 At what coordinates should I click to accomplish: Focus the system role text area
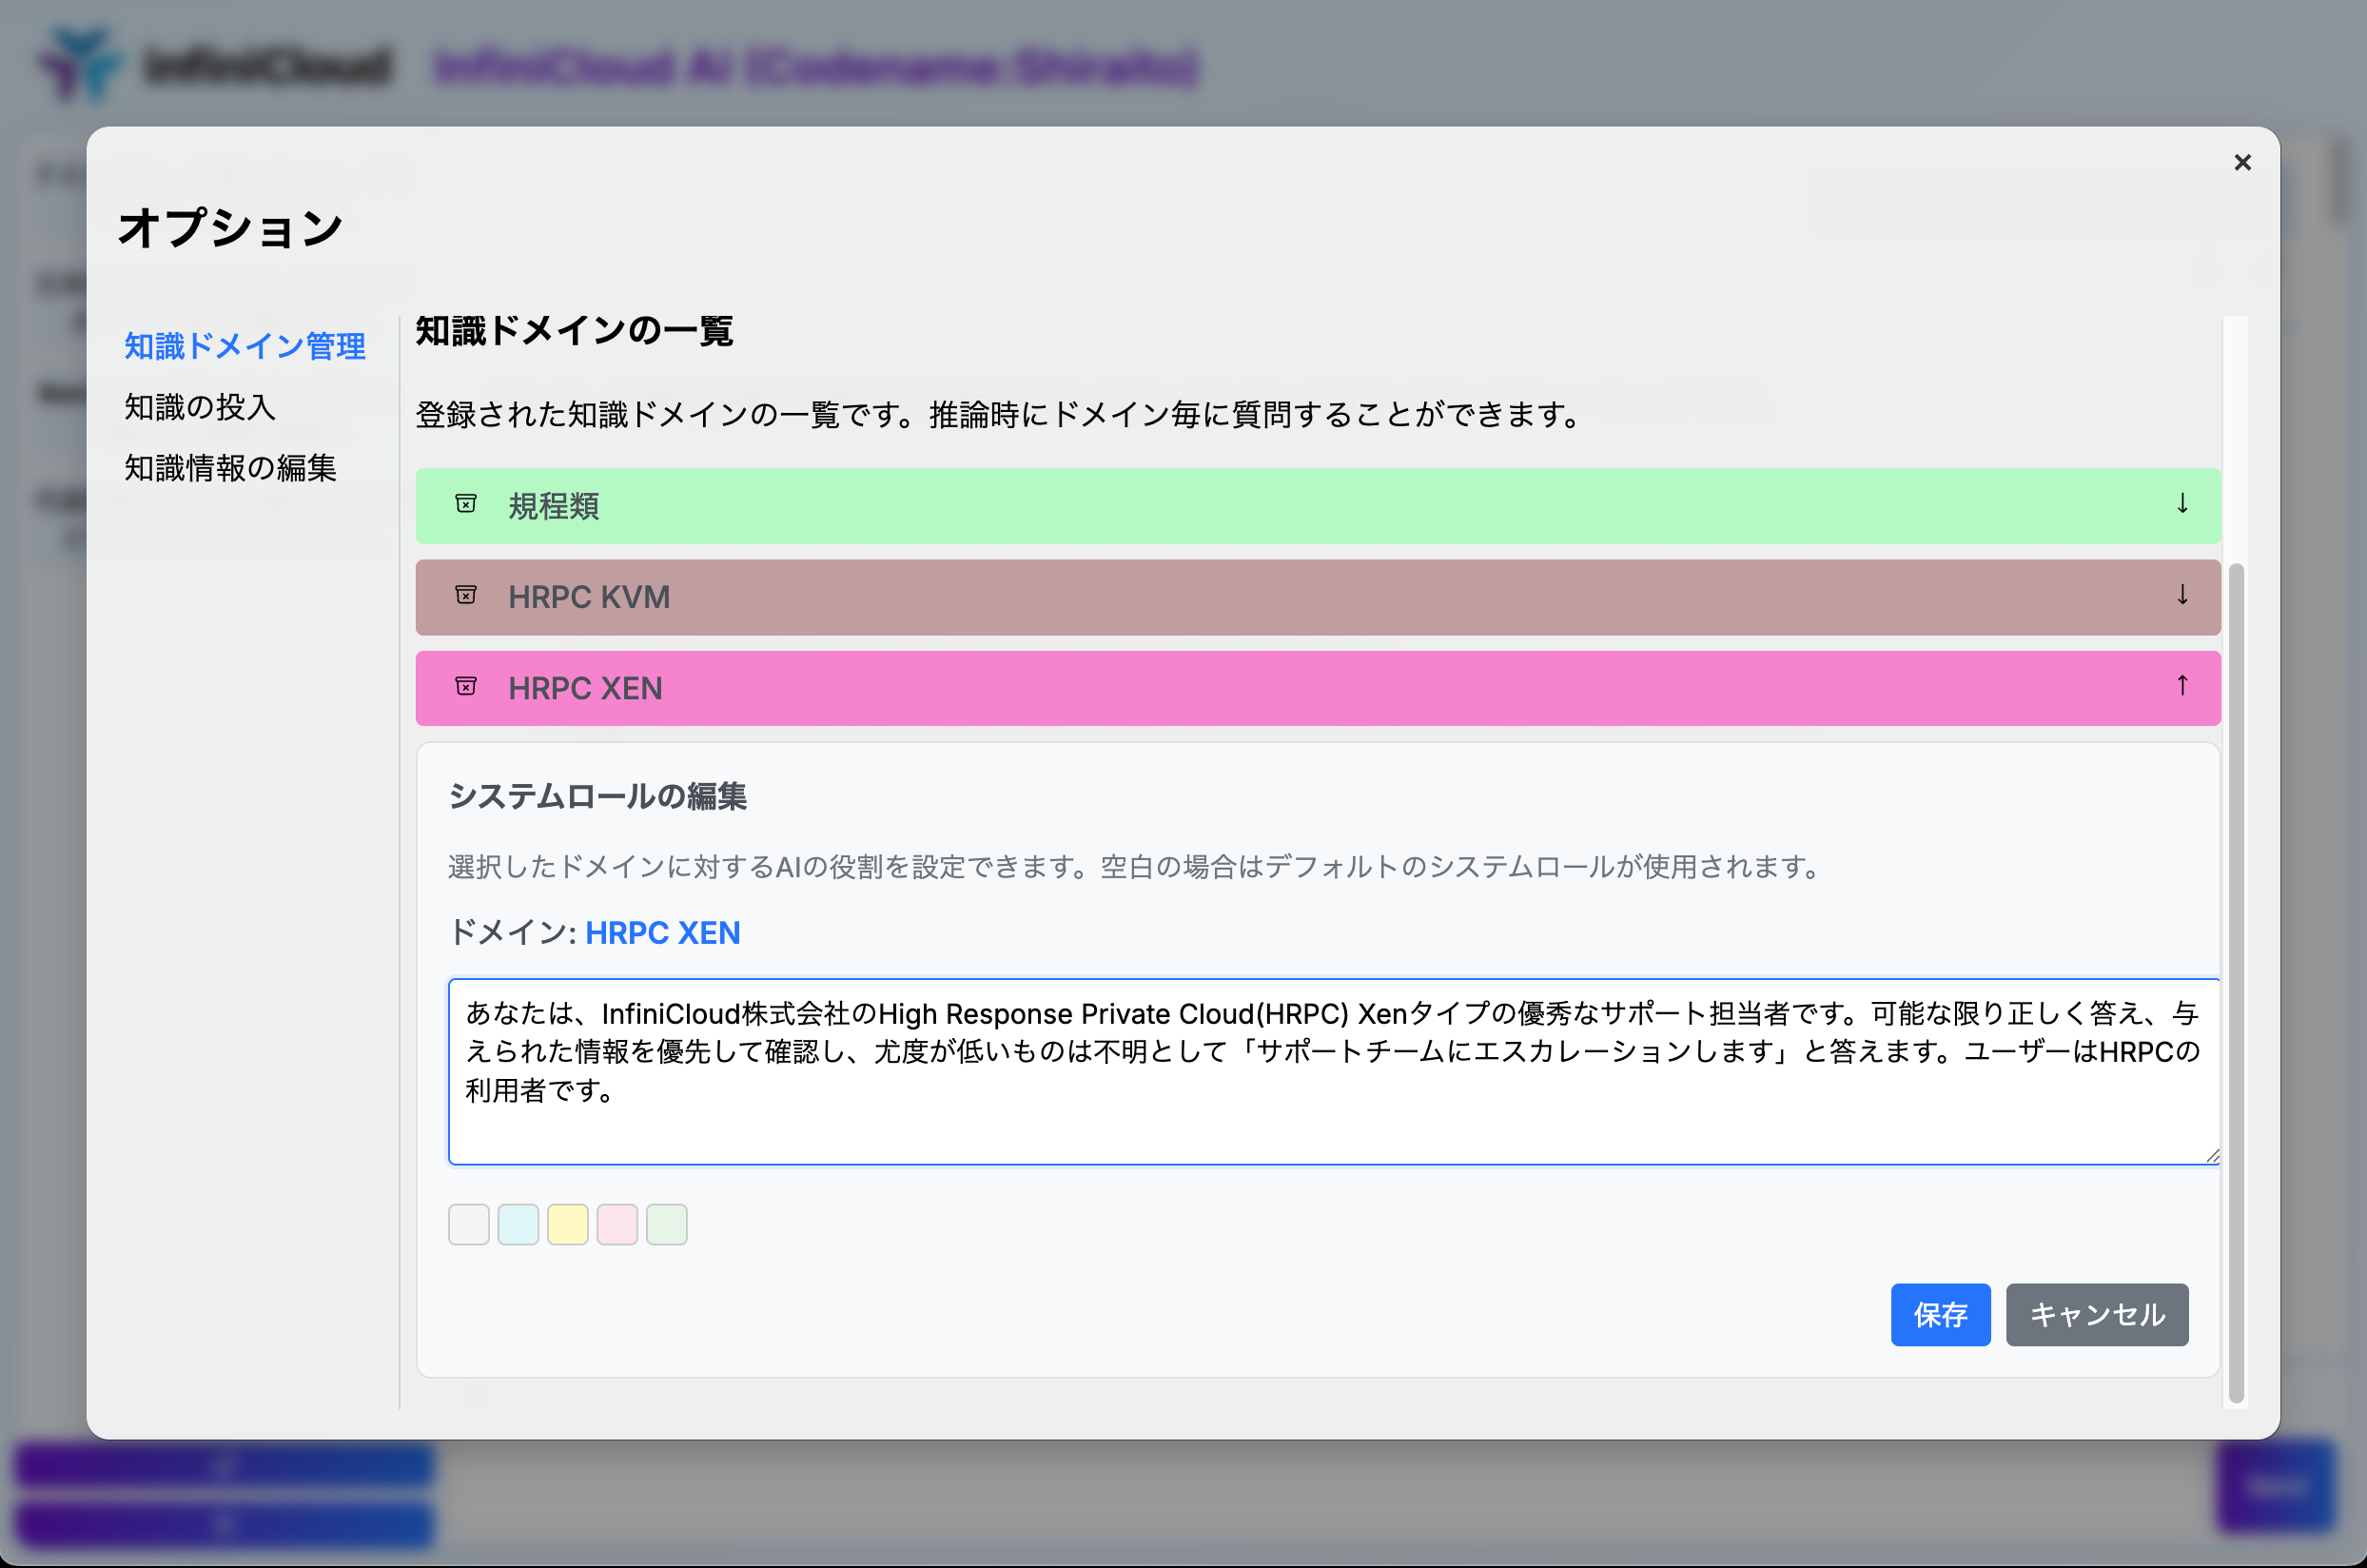coord(1334,1072)
